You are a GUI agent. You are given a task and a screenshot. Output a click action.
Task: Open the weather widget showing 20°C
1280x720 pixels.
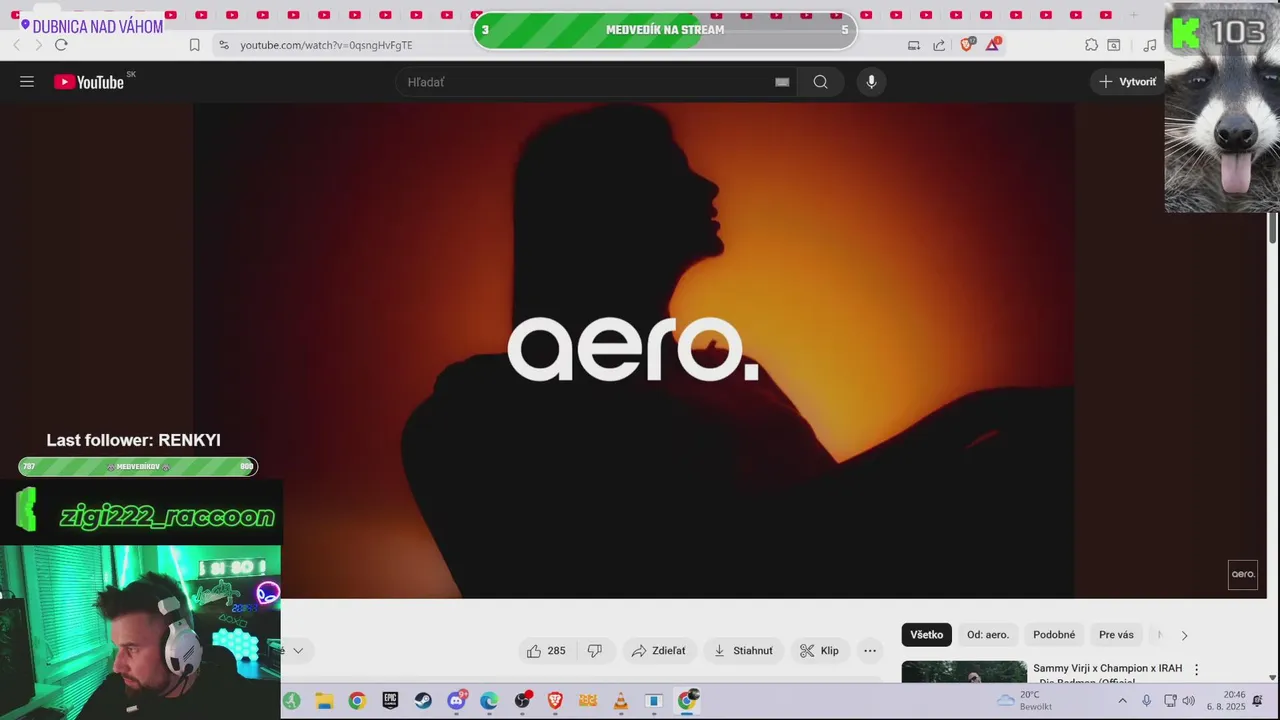pos(1025,700)
